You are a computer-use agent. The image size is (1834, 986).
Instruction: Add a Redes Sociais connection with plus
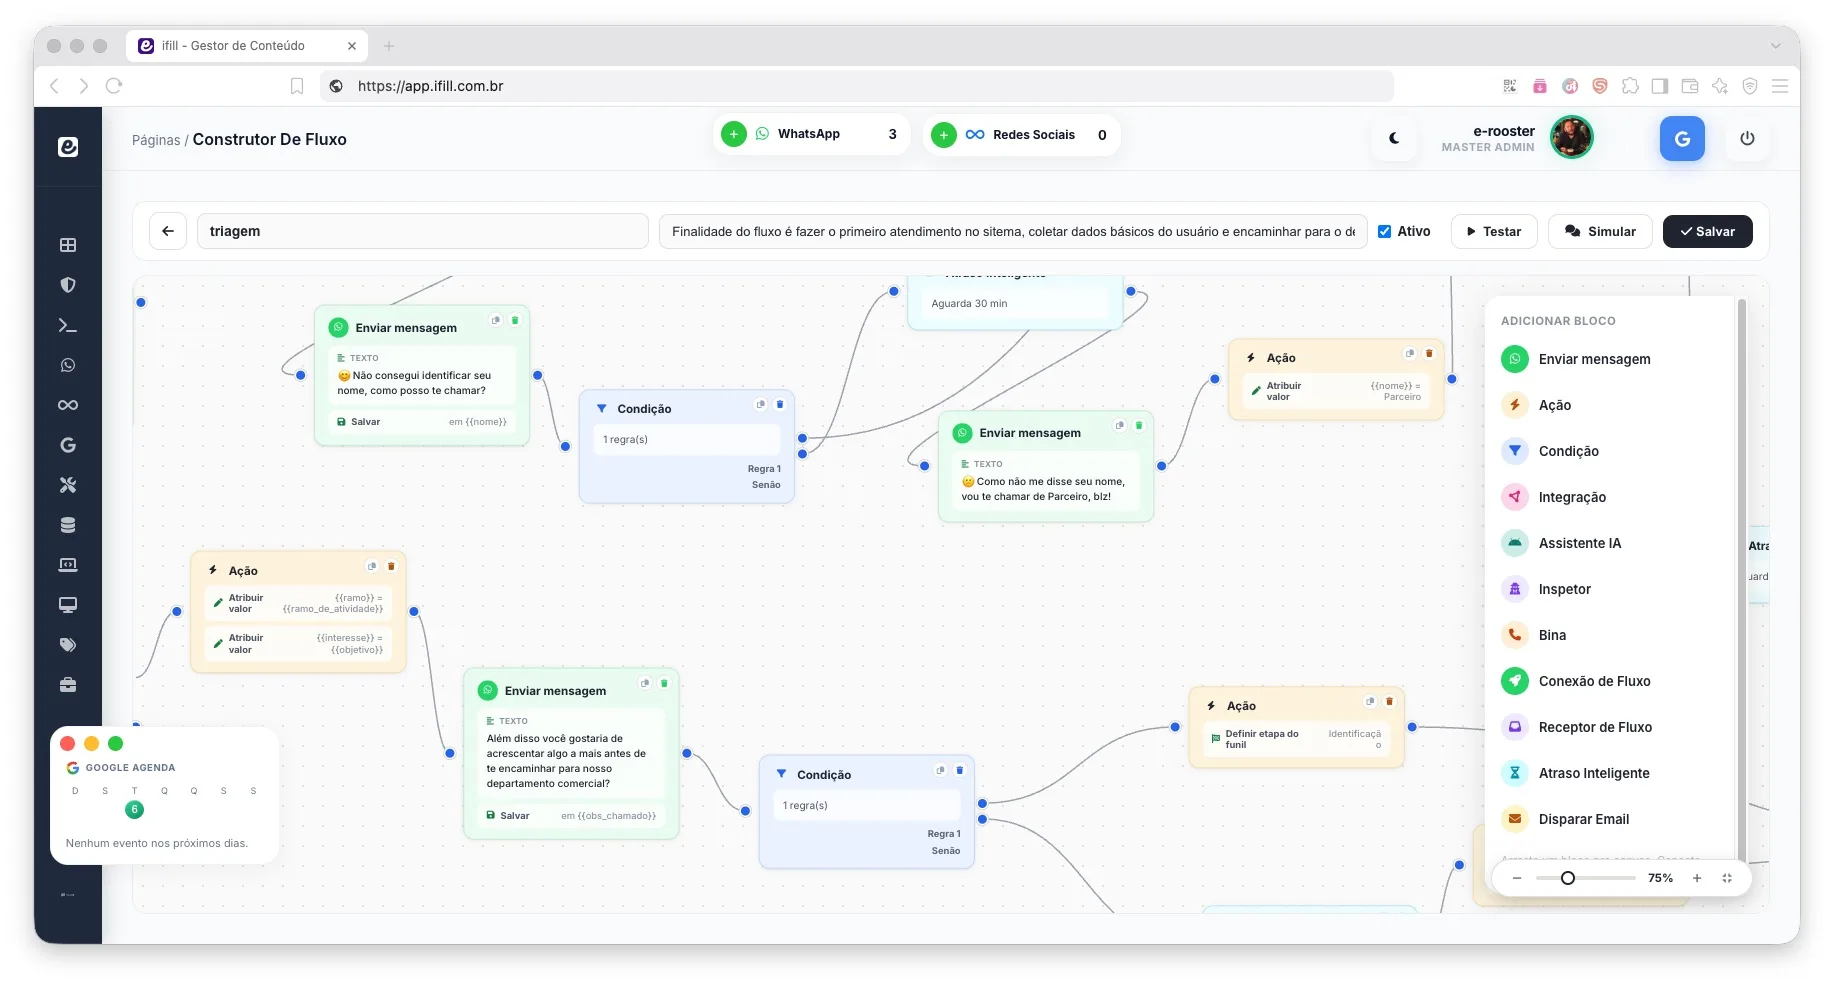click(943, 135)
